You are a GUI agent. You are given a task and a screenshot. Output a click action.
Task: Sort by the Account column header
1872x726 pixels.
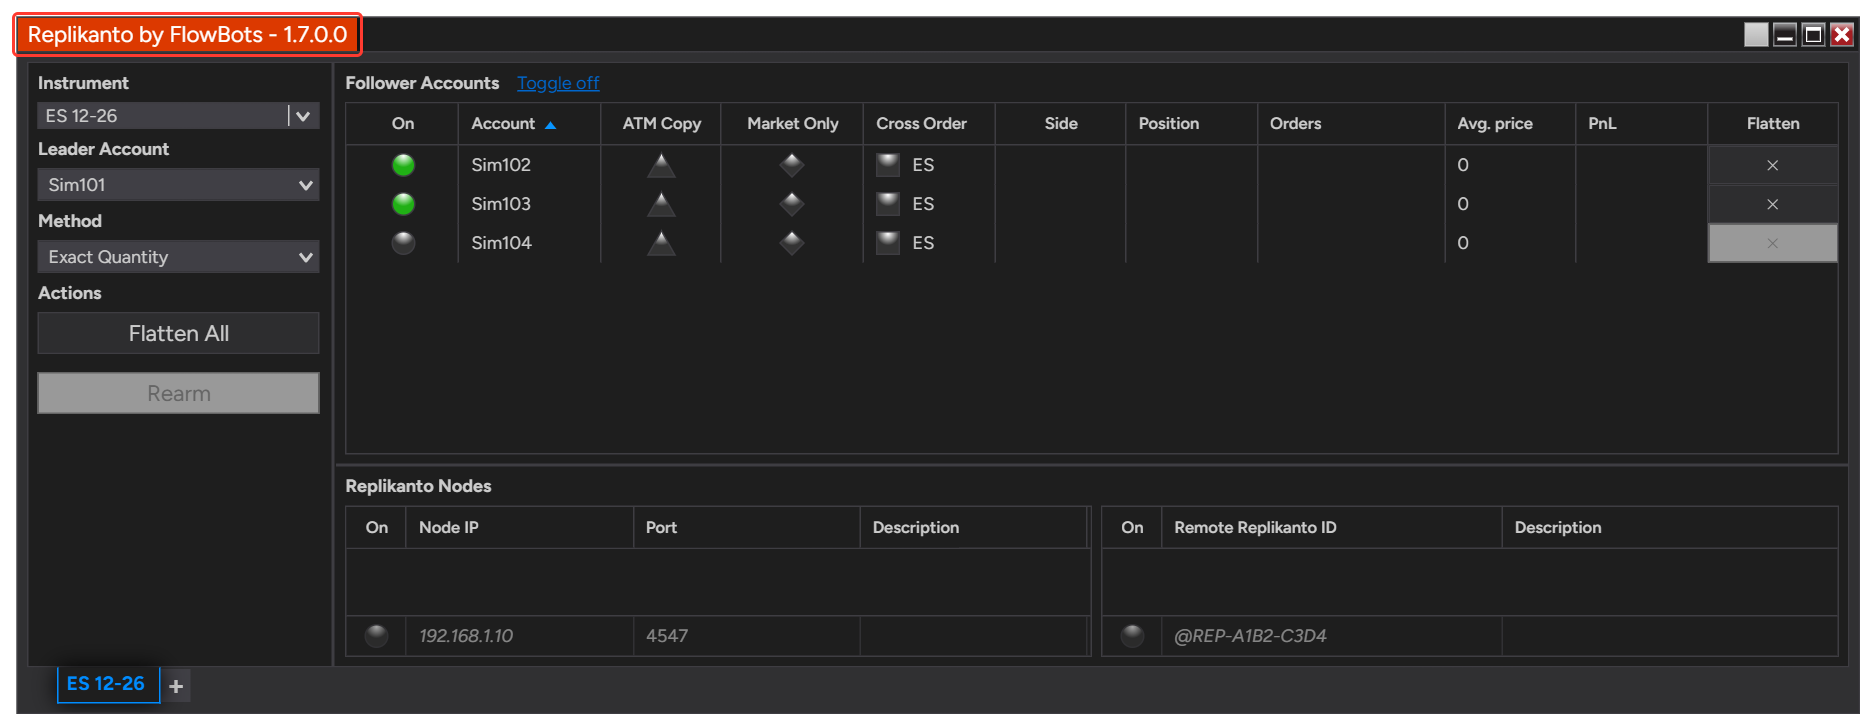point(529,124)
